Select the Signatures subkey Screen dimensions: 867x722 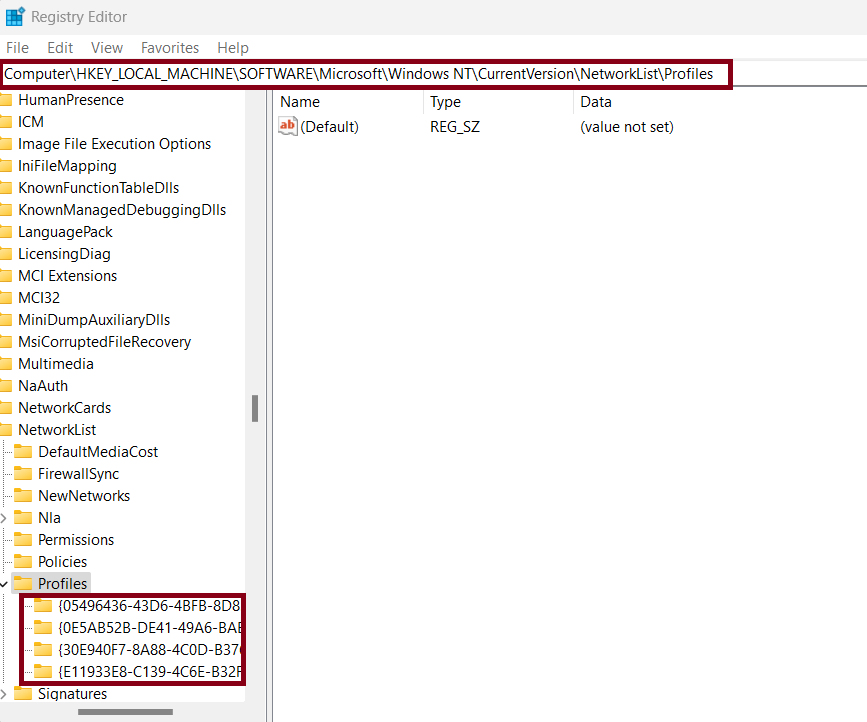pos(72,694)
